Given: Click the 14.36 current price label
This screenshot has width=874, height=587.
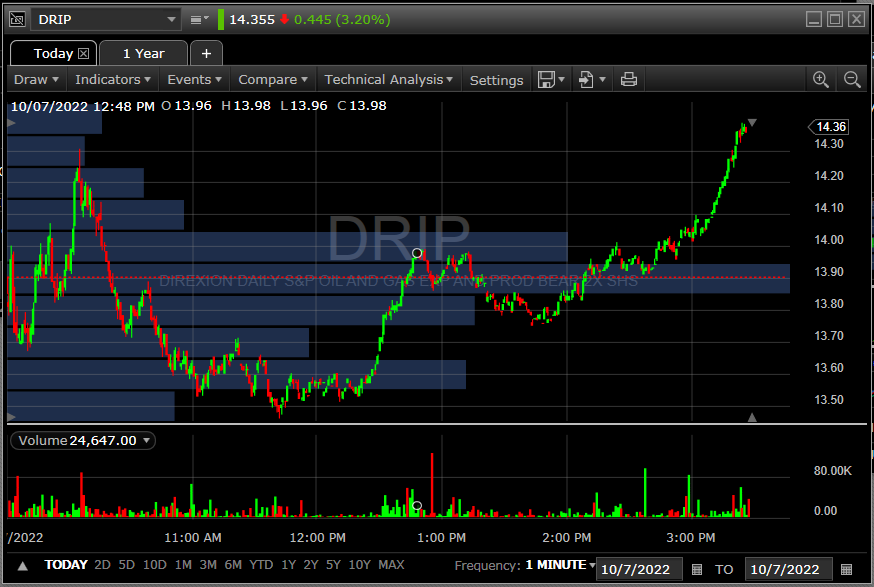Looking at the screenshot, I should click(828, 127).
